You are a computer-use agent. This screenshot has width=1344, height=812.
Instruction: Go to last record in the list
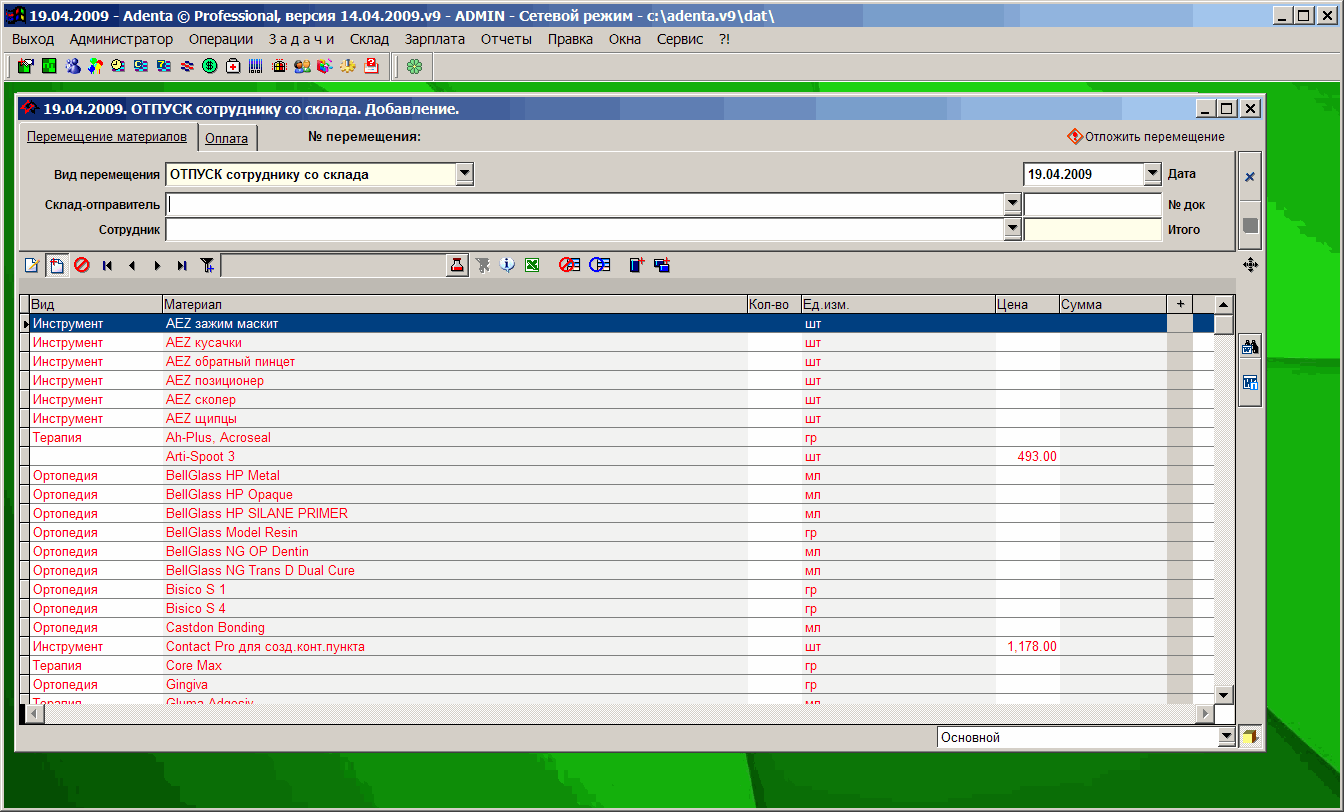pos(182,265)
